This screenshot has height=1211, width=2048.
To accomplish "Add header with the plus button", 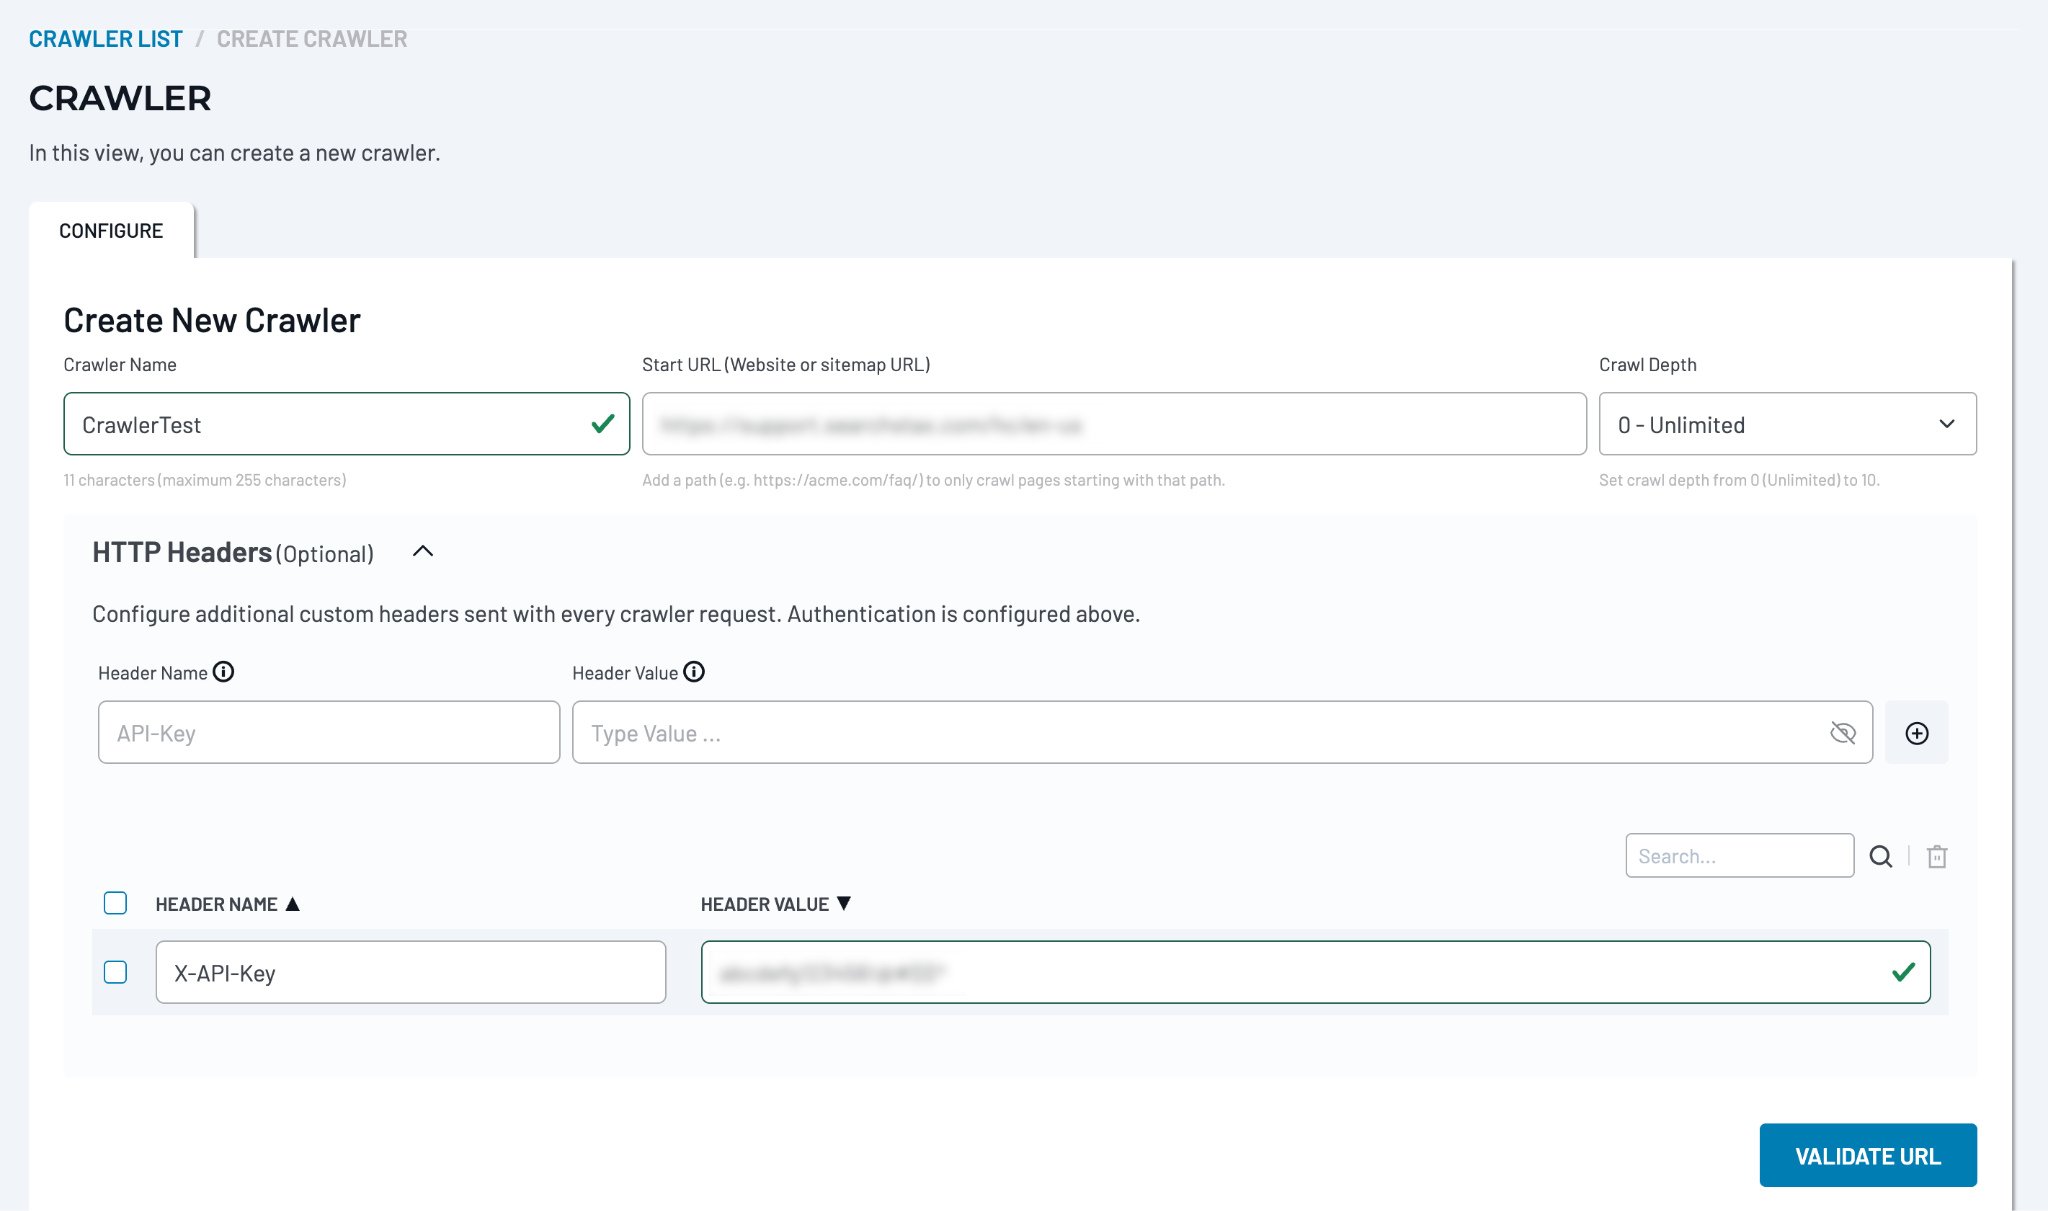I will pos(1916,733).
